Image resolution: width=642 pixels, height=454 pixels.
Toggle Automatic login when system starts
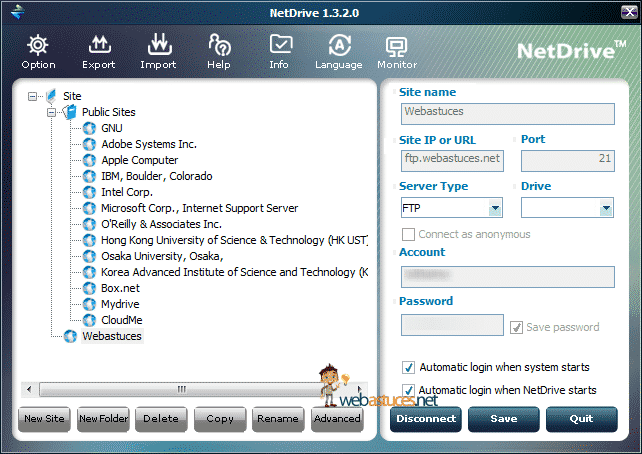click(x=408, y=367)
